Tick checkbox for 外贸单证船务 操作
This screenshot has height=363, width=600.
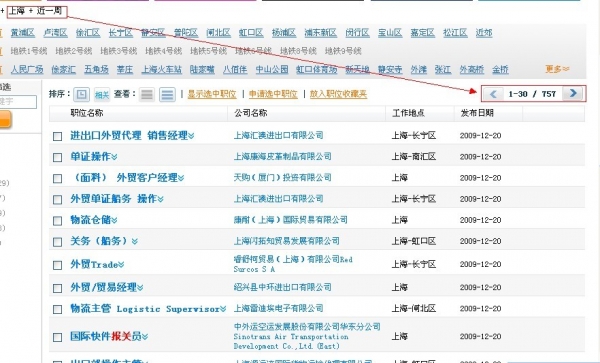(57, 199)
